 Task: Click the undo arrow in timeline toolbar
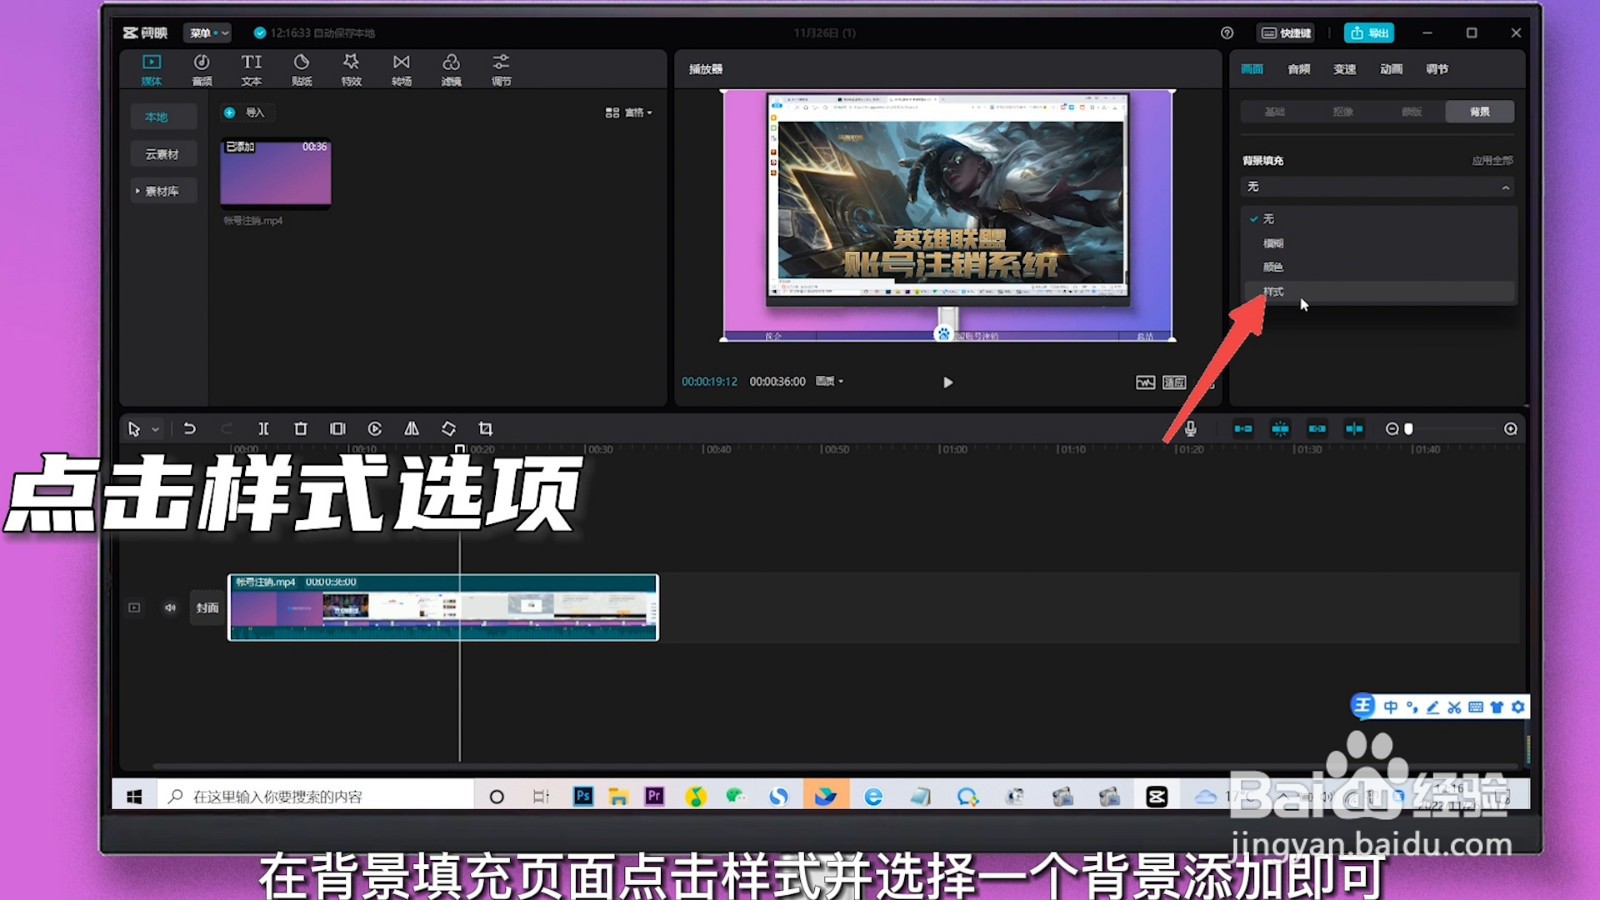point(189,429)
